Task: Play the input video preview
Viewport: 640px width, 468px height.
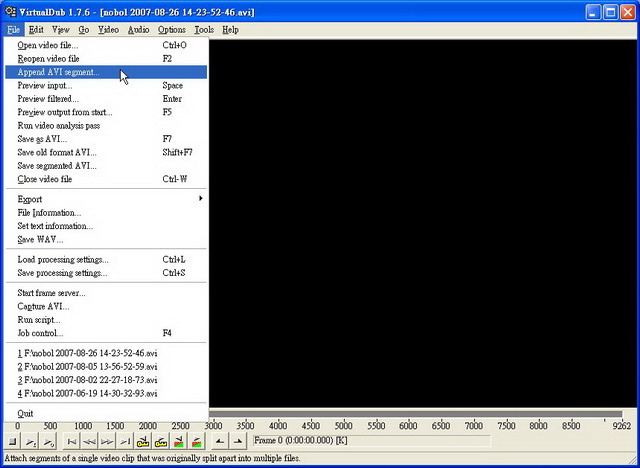Action: tap(31, 441)
